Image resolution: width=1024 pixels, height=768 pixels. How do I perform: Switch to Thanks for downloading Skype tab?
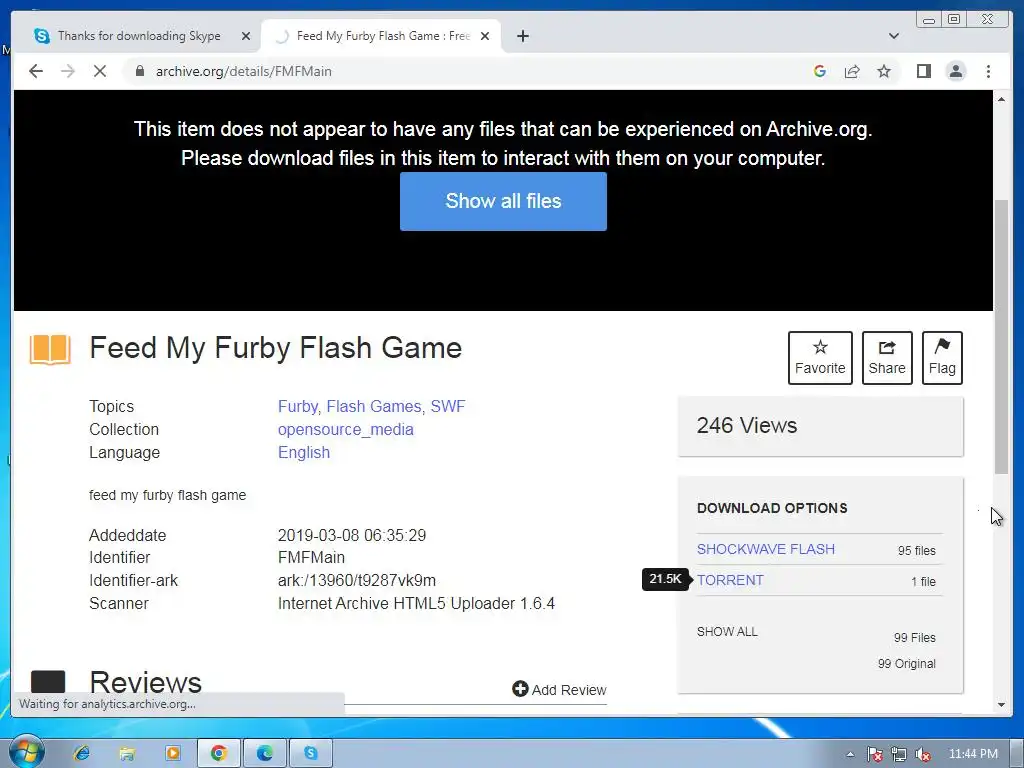pos(140,36)
